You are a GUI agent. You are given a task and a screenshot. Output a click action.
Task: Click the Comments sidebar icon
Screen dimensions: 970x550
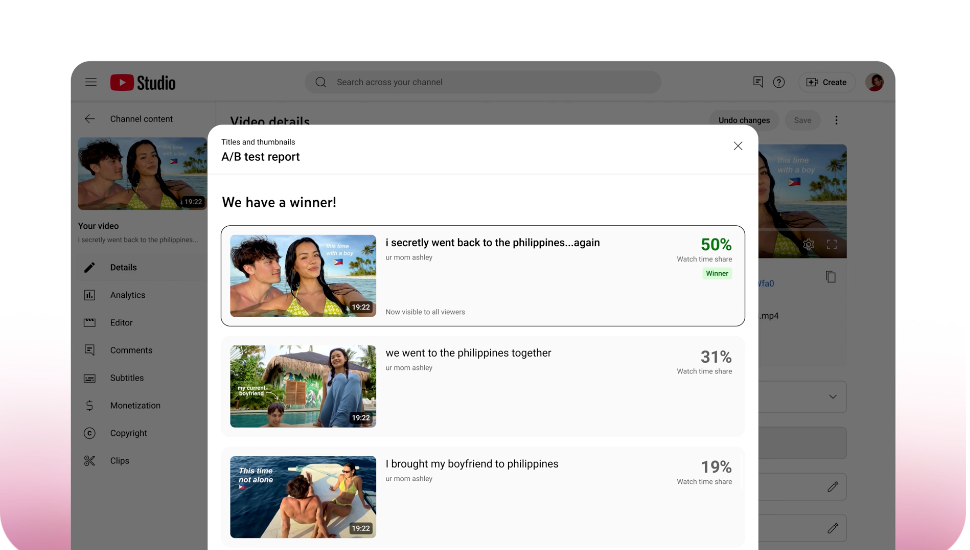[90, 350]
